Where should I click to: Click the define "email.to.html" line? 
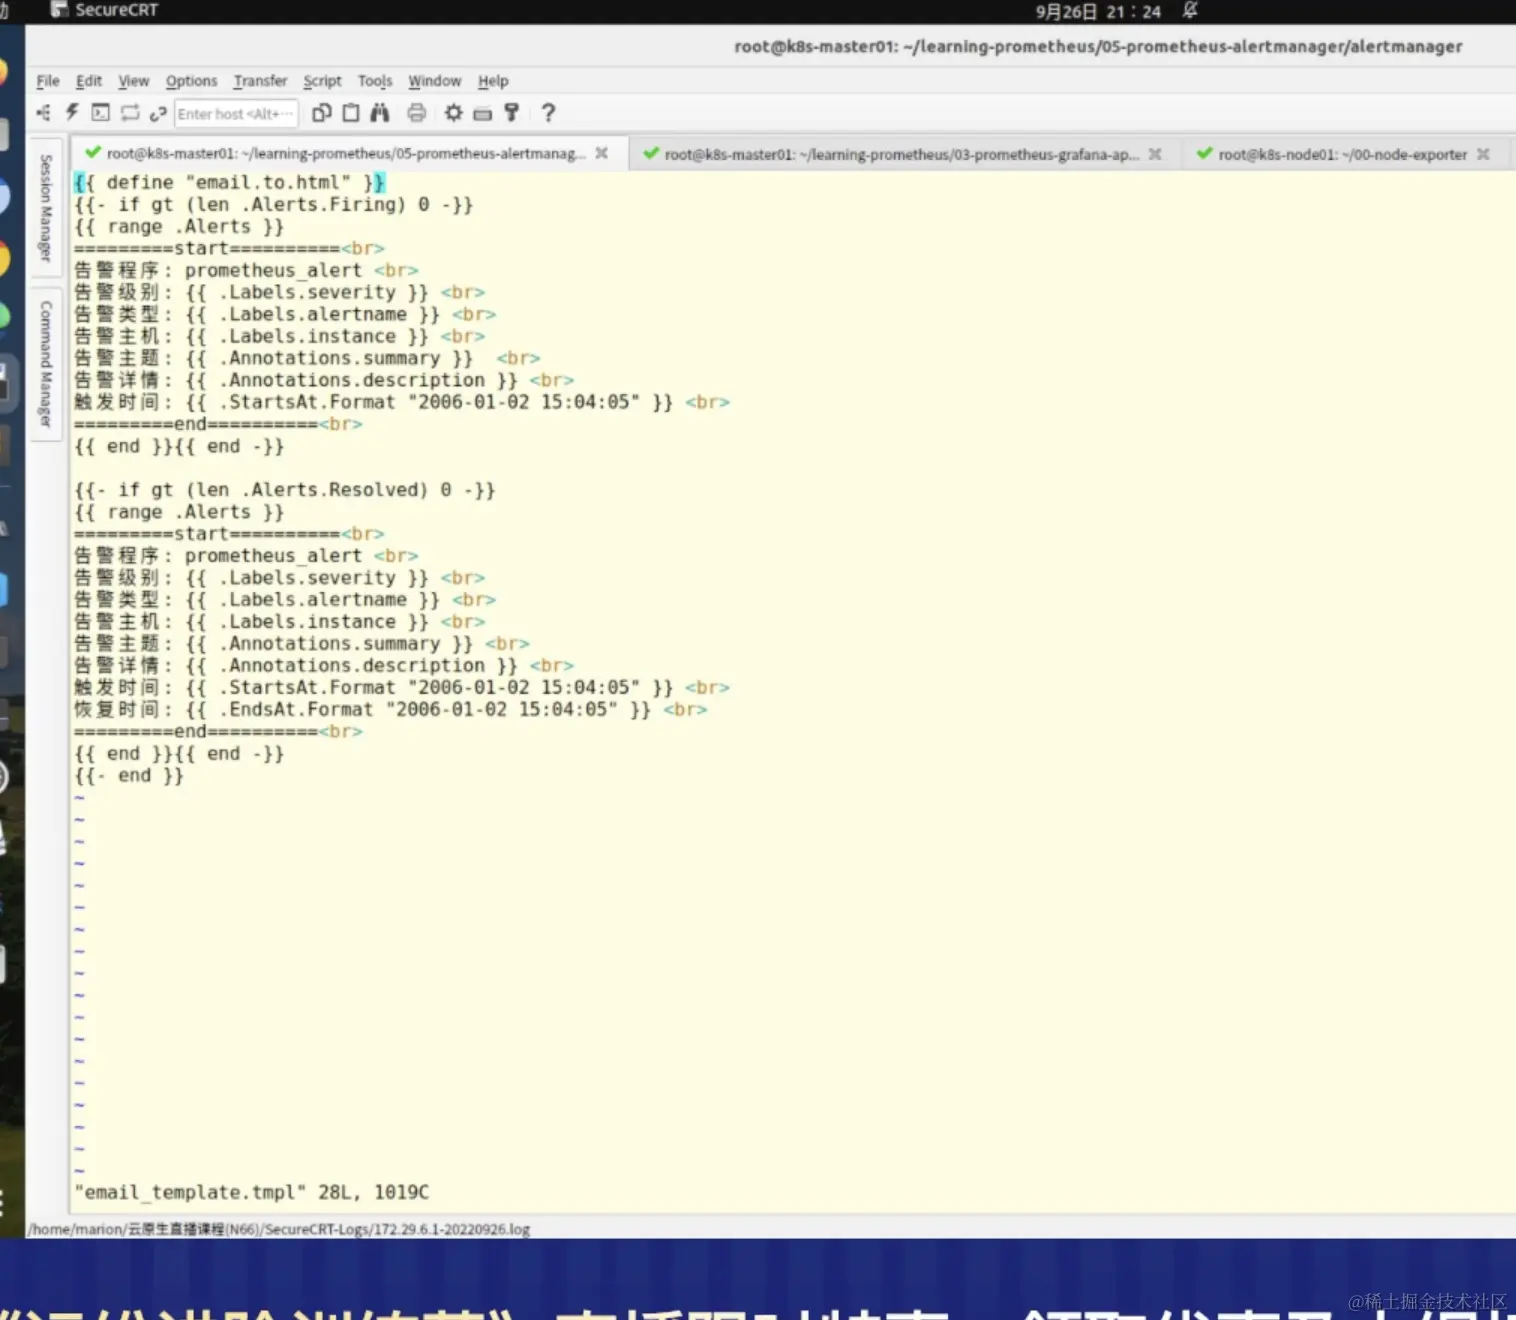pyautogui.click(x=229, y=182)
